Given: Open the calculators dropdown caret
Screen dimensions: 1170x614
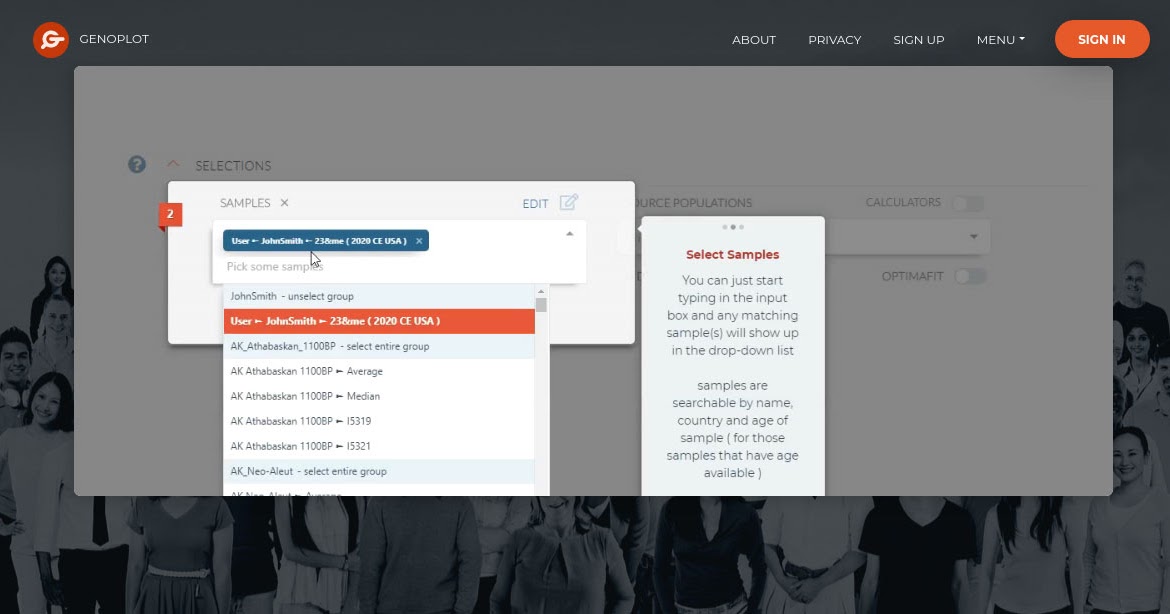Looking at the screenshot, I should (974, 236).
